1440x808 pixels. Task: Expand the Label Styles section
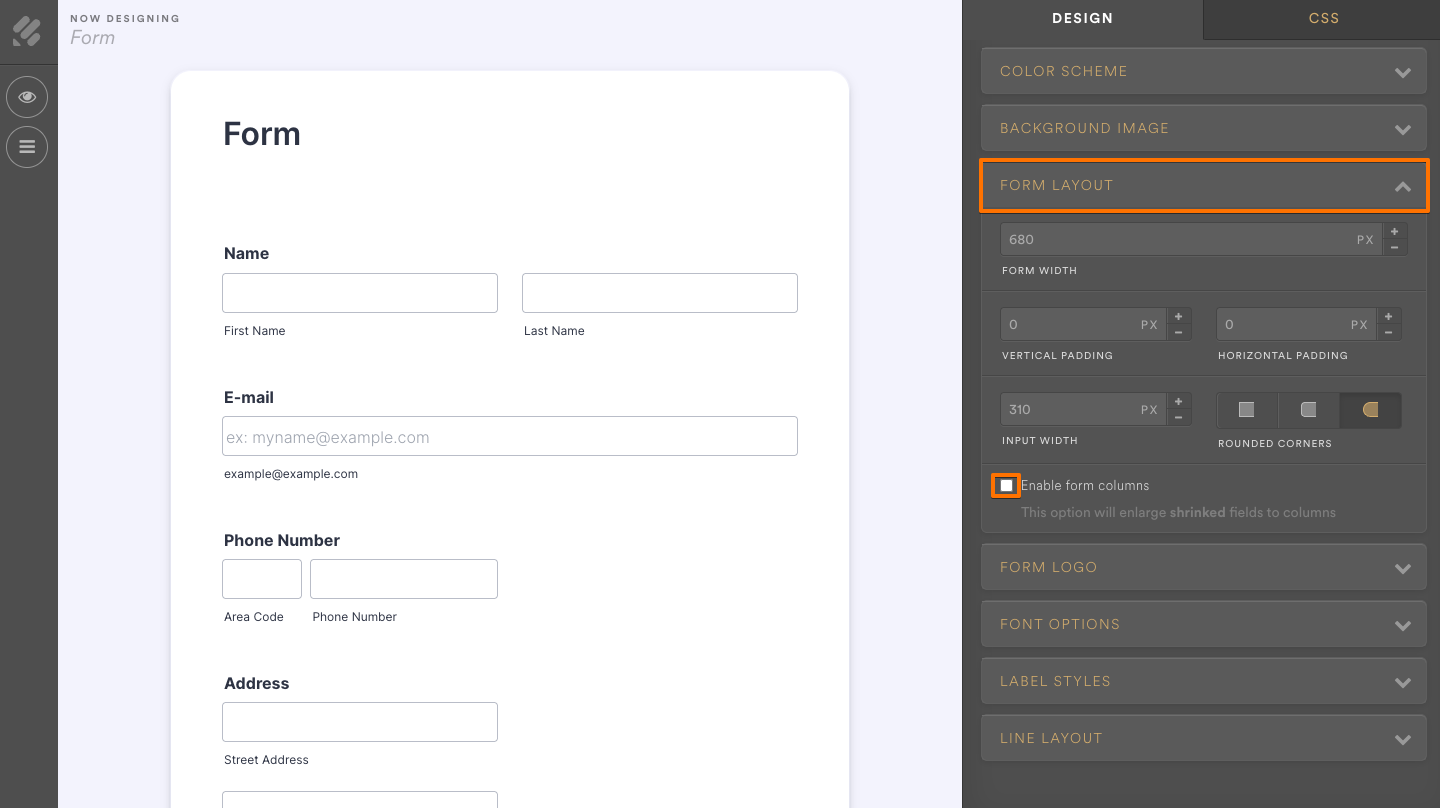point(1203,681)
